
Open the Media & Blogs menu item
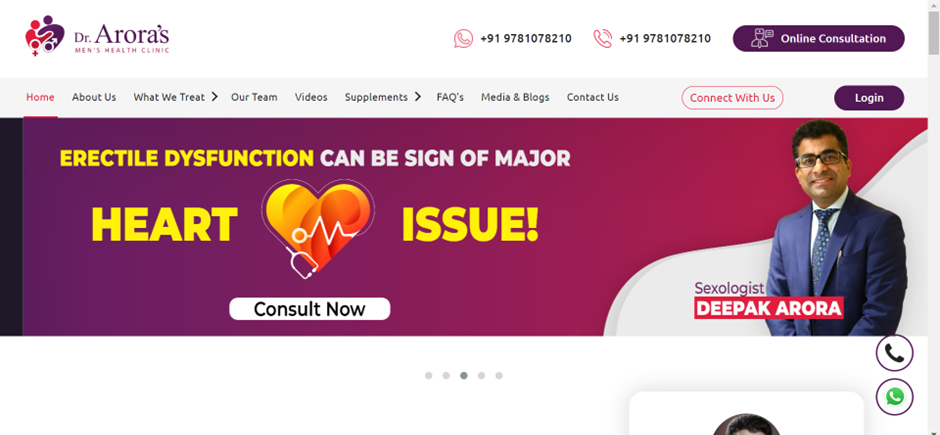click(x=515, y=97)
